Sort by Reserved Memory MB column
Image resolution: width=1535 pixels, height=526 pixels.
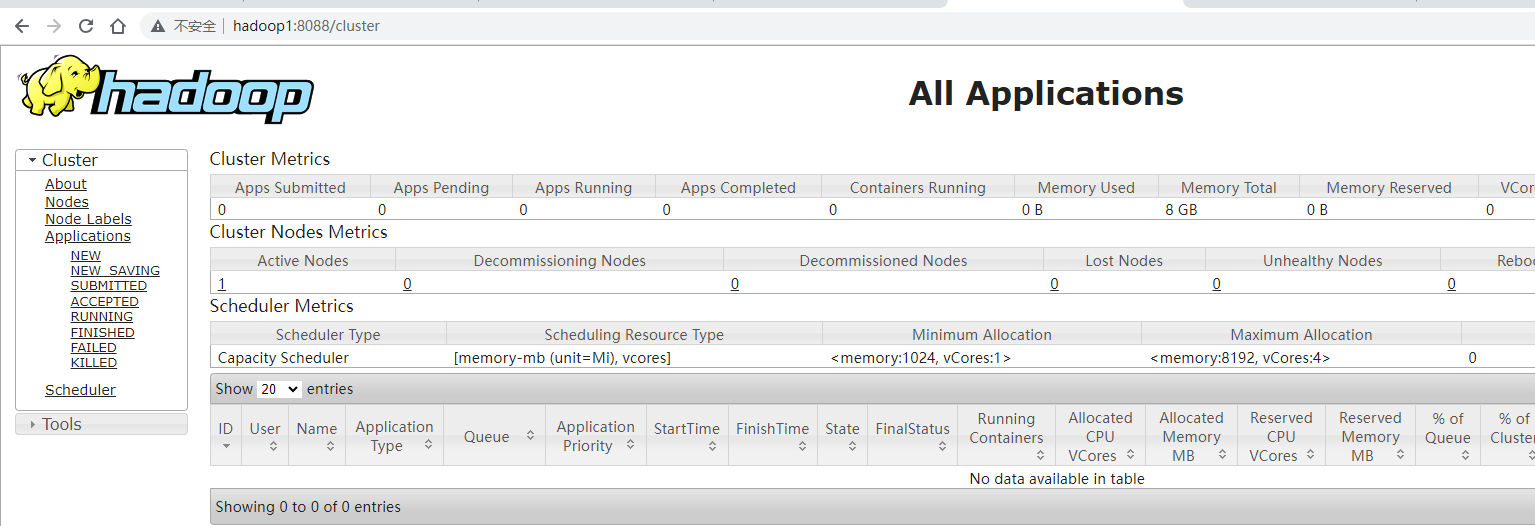pyautogui.click(x=1370, y=436)
